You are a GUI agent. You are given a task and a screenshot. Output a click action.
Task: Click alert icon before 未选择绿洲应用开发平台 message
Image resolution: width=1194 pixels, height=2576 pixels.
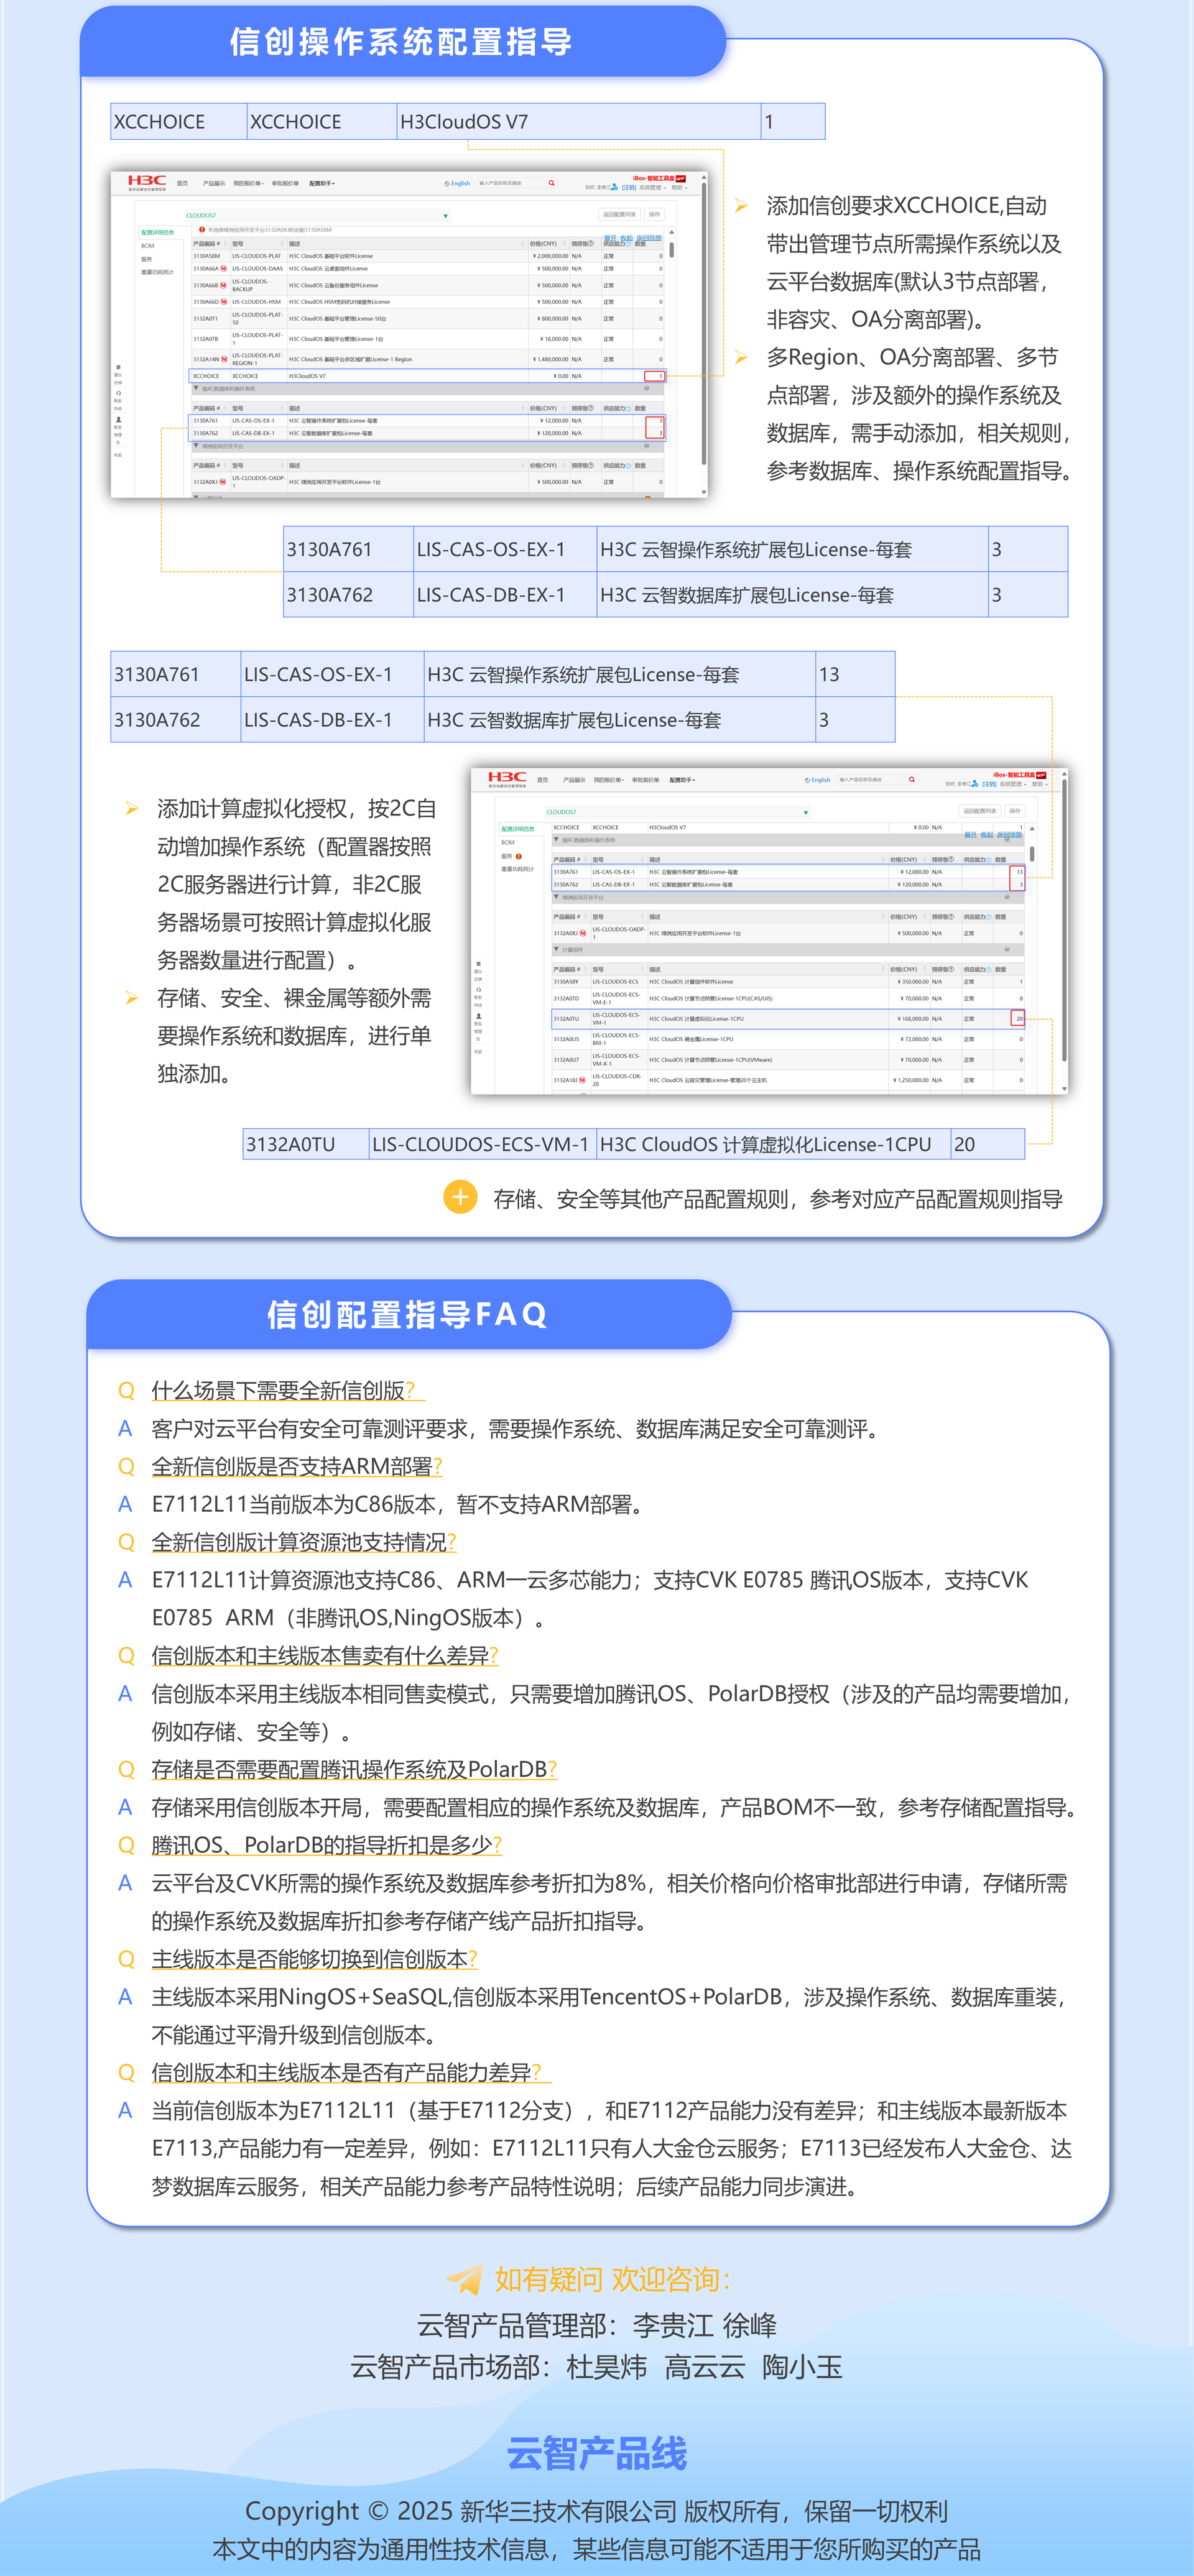(x=203, y=230)
